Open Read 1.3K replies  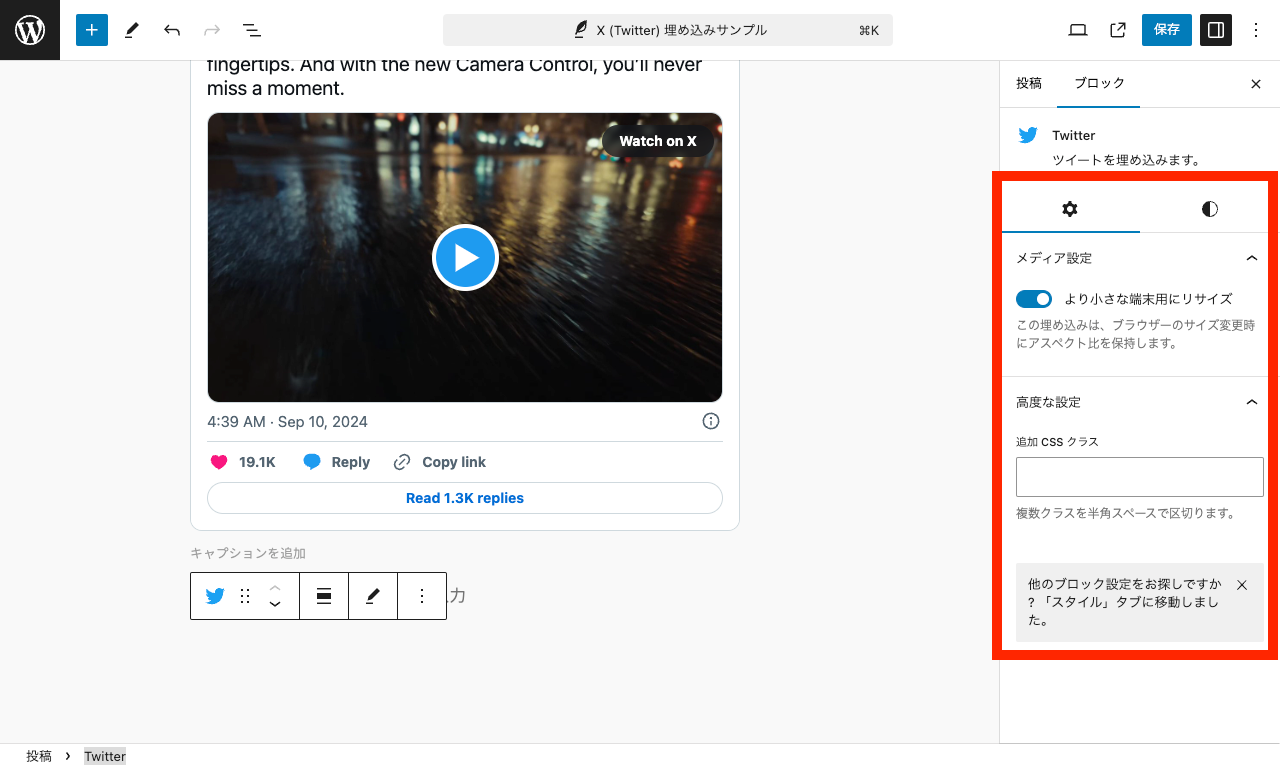(465, 498)
